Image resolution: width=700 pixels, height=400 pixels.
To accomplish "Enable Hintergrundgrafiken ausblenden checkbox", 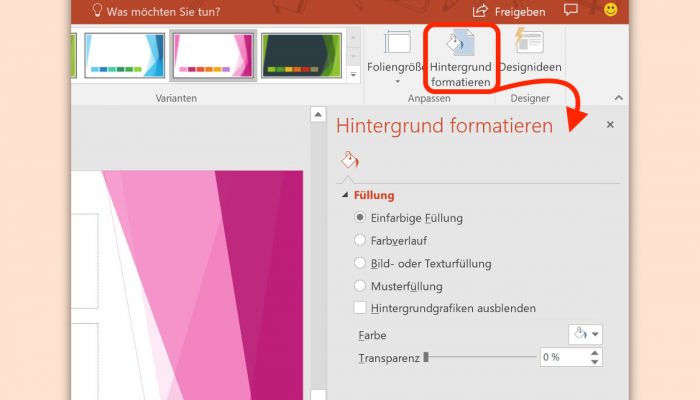I will (x=360, y=308).
